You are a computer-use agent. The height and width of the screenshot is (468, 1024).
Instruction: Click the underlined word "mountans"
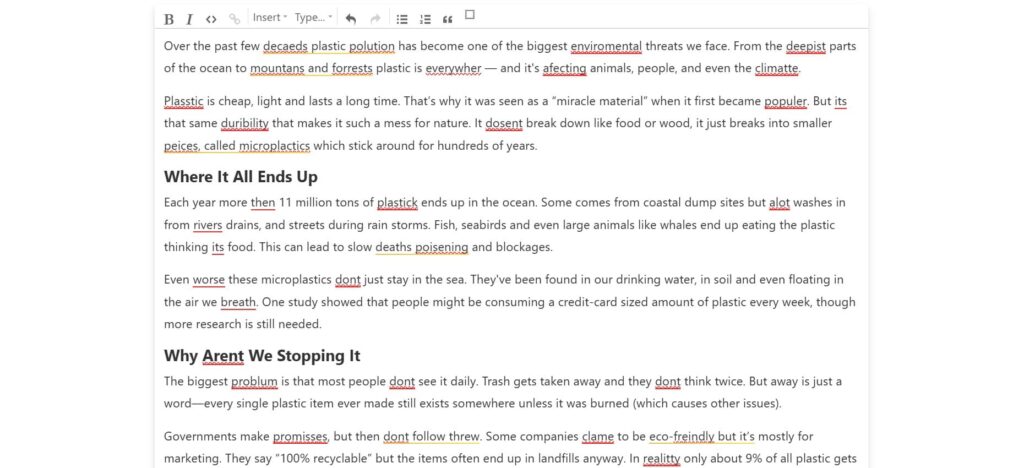coord(278,69)
